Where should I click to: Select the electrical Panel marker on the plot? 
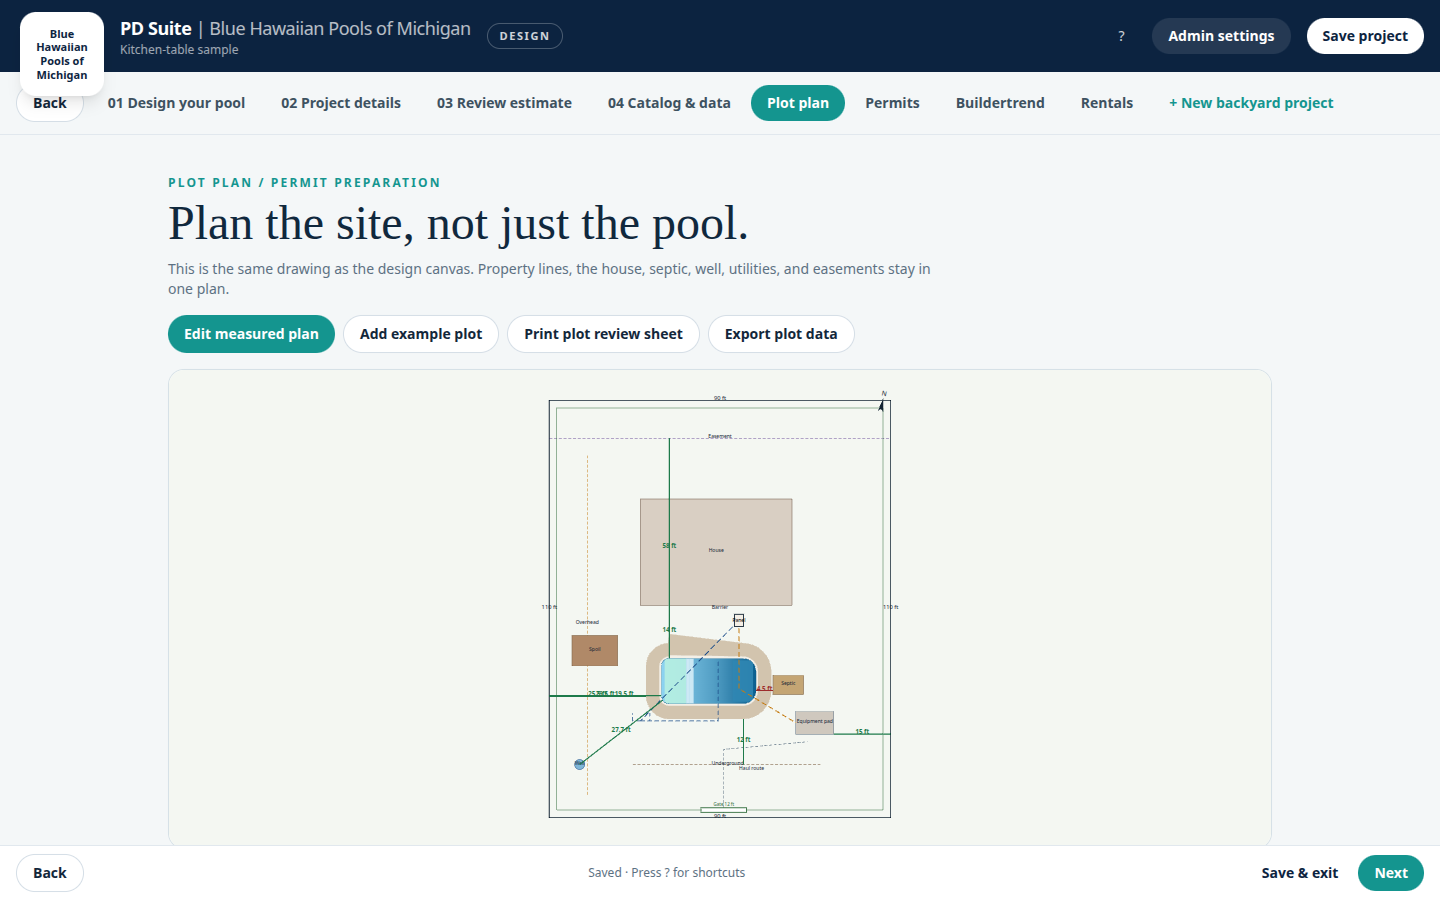tap(739, 620)
